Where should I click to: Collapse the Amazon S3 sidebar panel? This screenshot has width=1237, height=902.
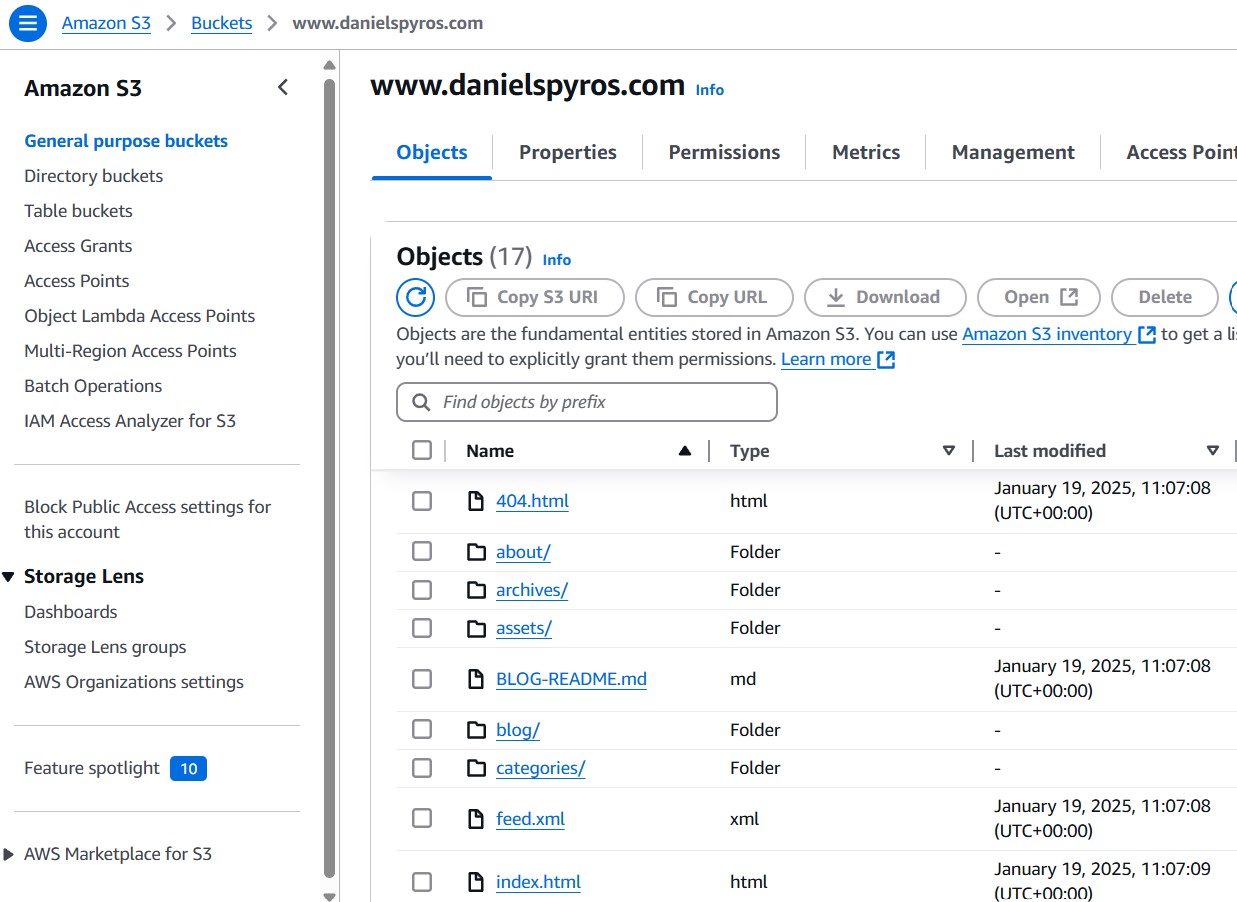pos(283,88)
